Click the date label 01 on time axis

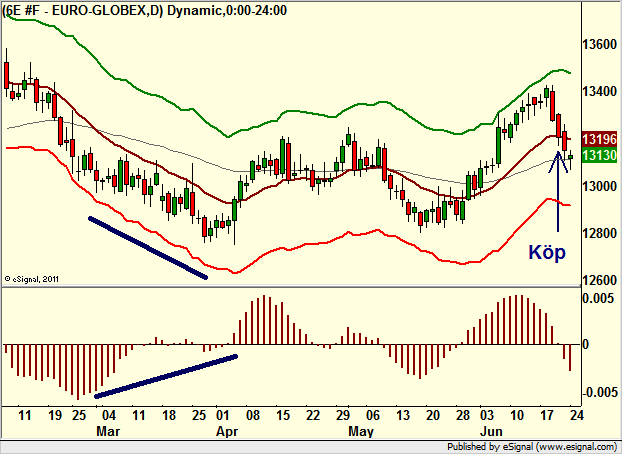point(223,416)
